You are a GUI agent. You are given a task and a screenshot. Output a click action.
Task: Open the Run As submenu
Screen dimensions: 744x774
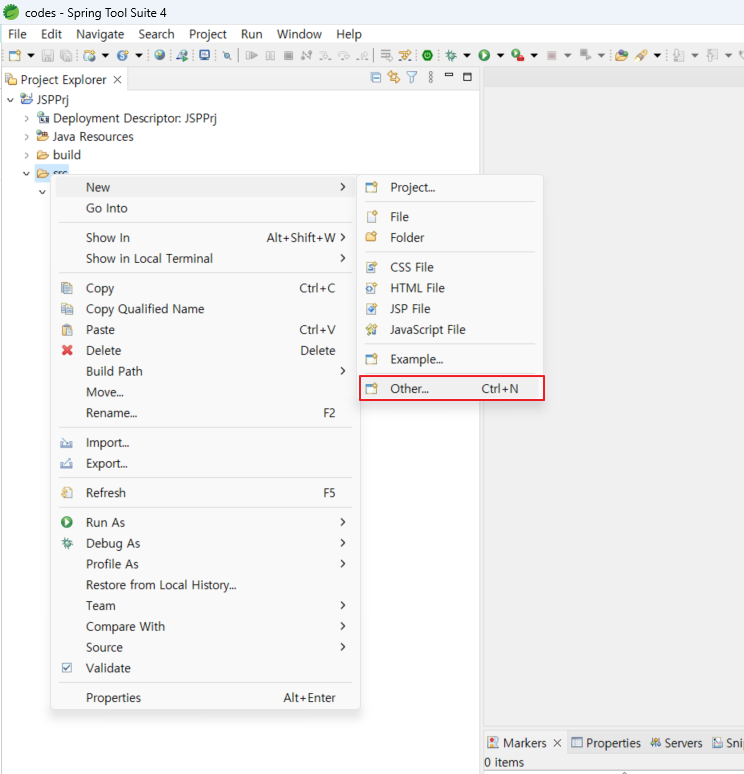205,522
